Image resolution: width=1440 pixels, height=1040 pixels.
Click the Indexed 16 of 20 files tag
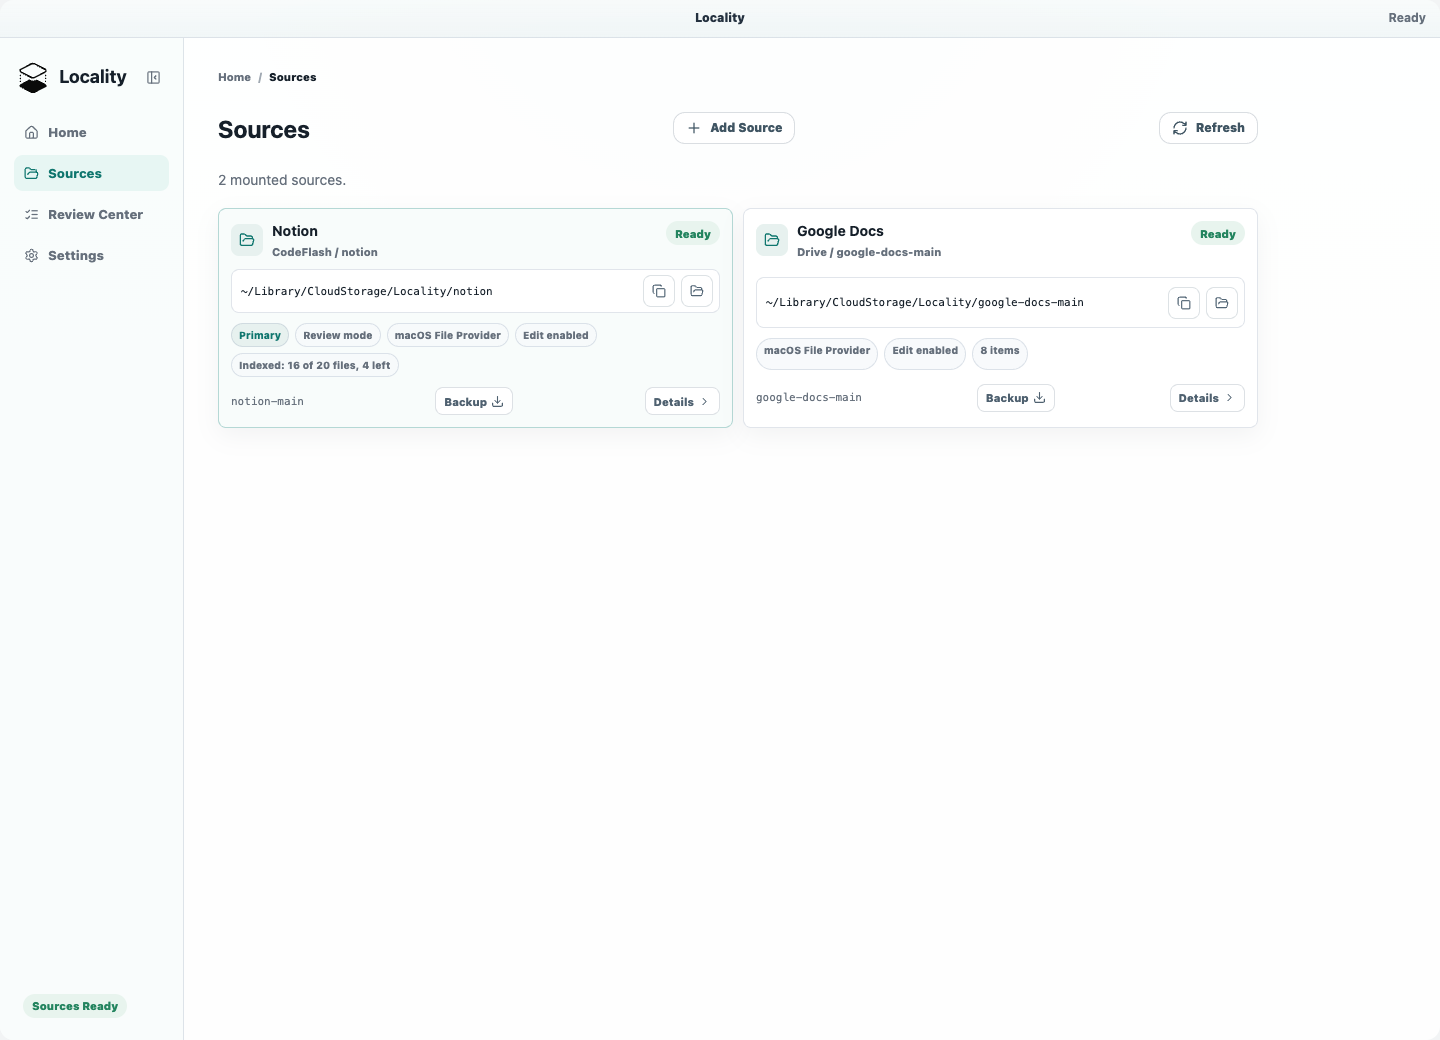pos(315,365)
